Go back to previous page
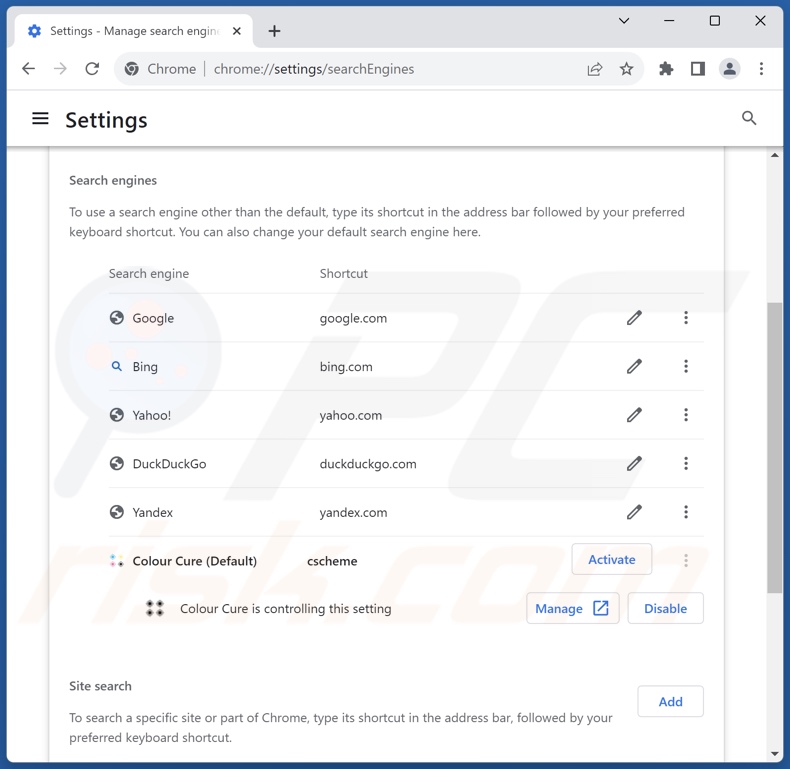The width and height of the screenshot is (790, 769). (29, 69)
